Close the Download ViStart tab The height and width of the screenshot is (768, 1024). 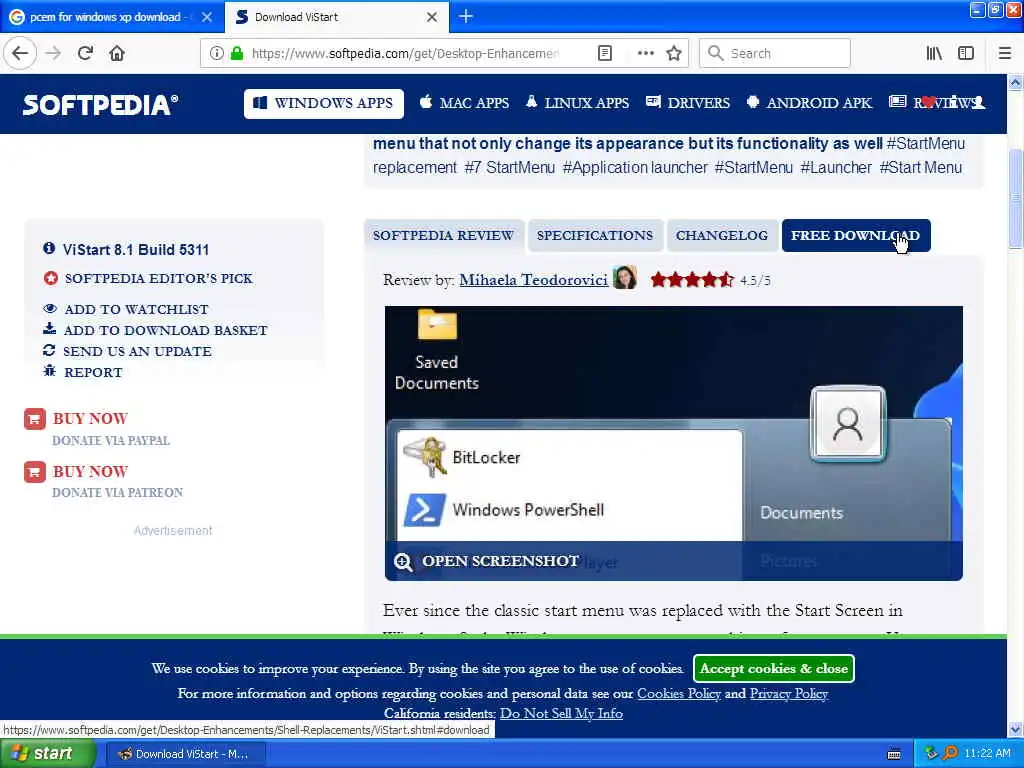432,17
